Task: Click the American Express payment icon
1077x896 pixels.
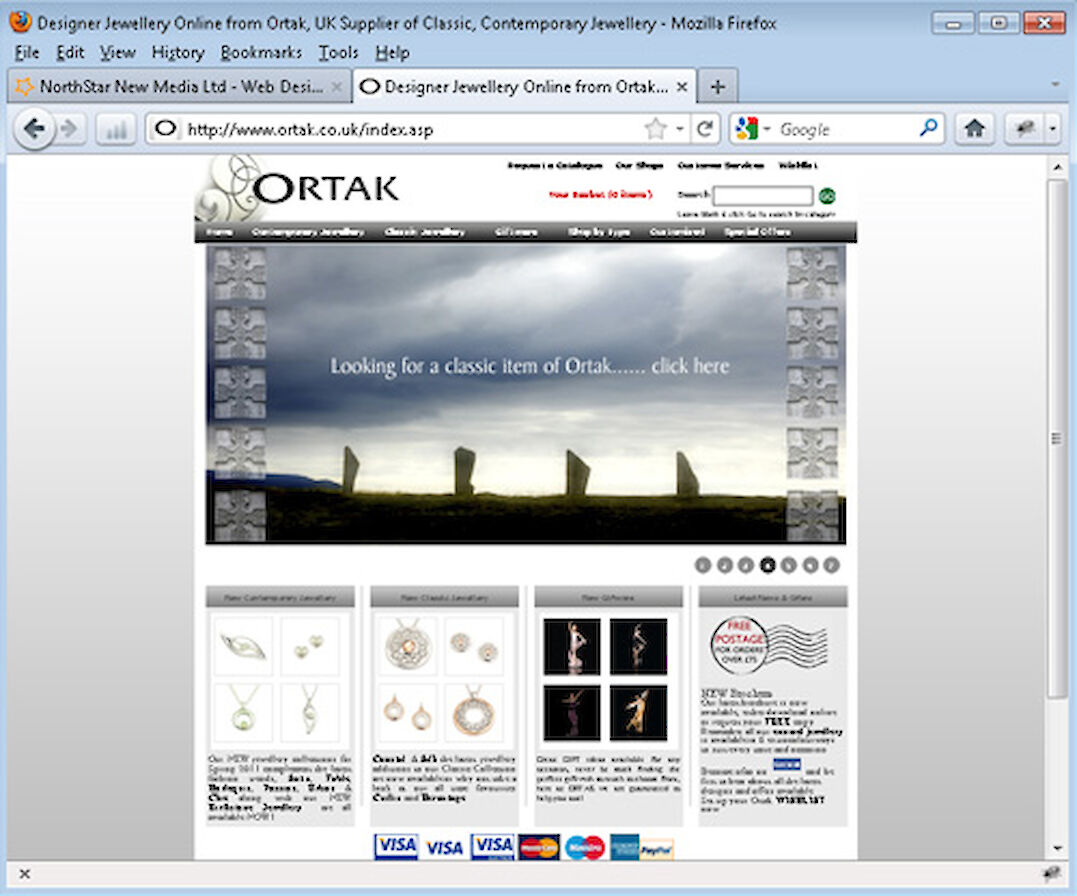Action: click(x=624, y=848)
